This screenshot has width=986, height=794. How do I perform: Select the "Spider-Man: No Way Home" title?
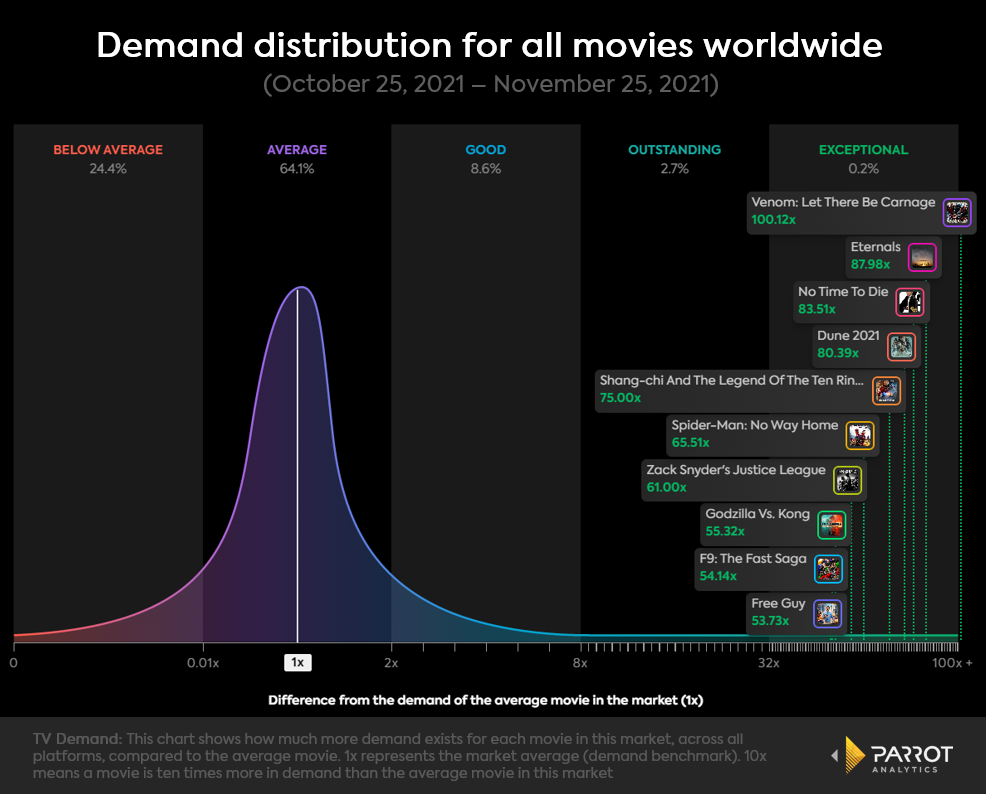(x=755, y=426)
